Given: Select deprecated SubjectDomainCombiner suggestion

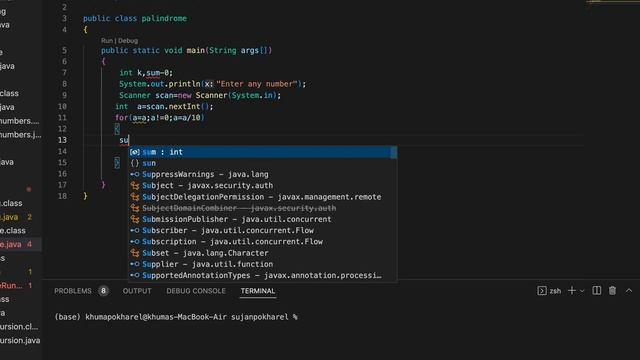Looking at the screenshot, I should point(262,208).
